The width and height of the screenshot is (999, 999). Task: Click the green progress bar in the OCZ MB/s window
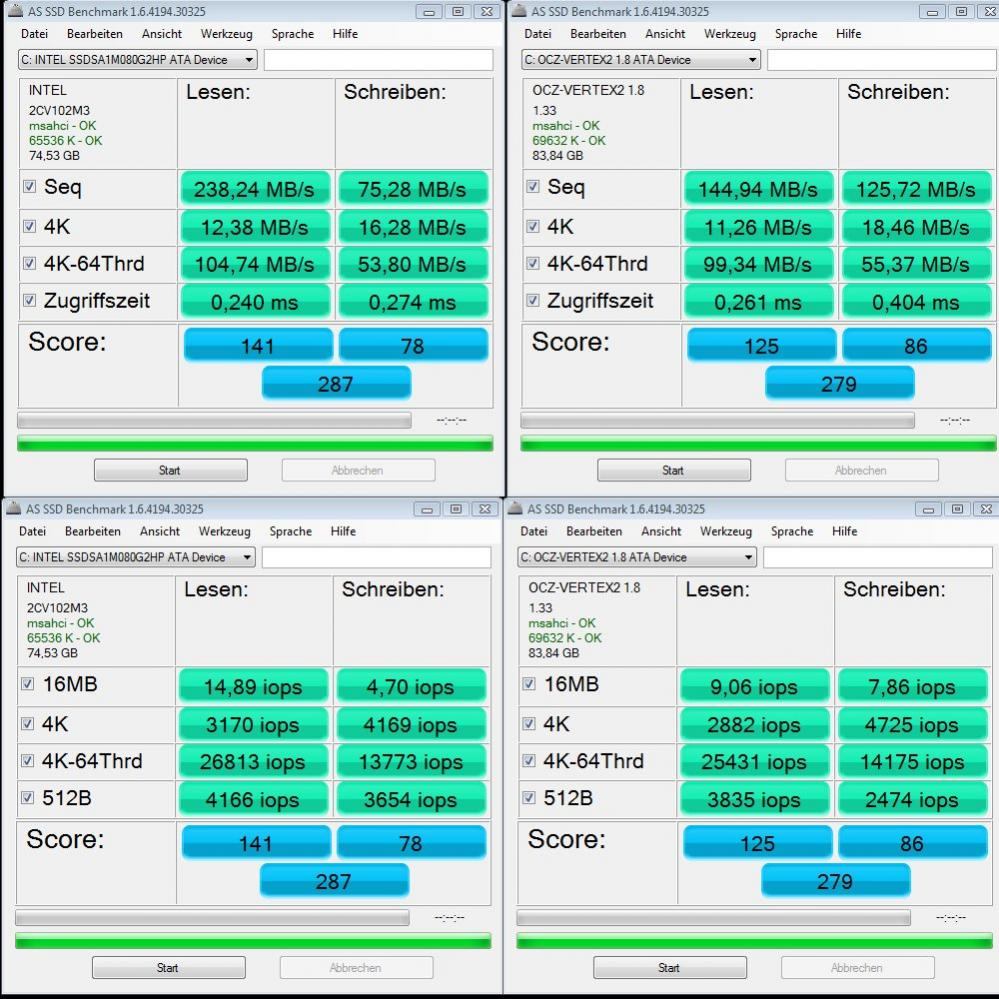758,443
